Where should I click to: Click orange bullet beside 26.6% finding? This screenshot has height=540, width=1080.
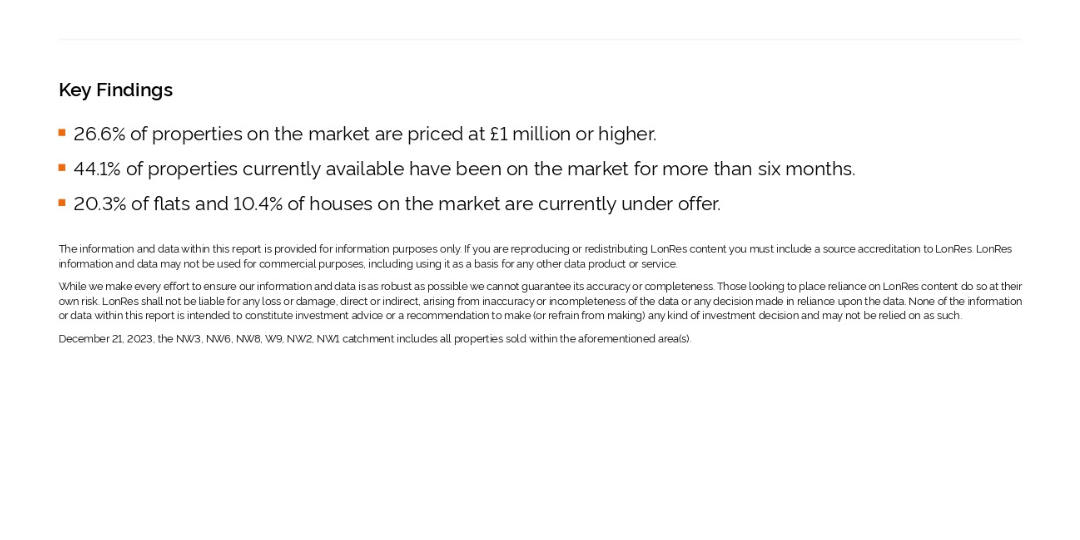(x=62, y=132)
